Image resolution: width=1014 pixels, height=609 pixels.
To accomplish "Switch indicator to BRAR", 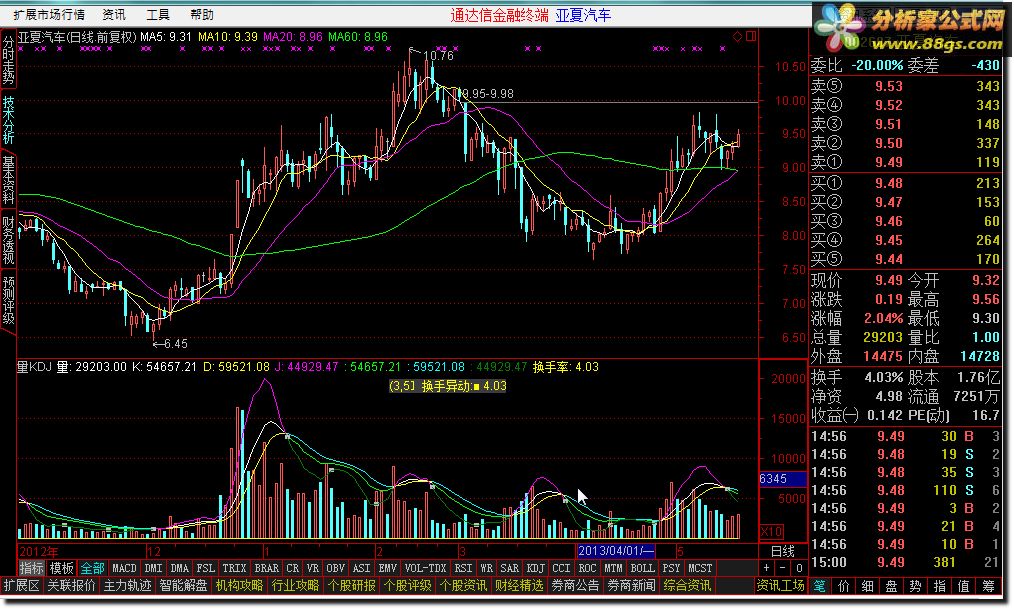I will (x=266, y=568).
